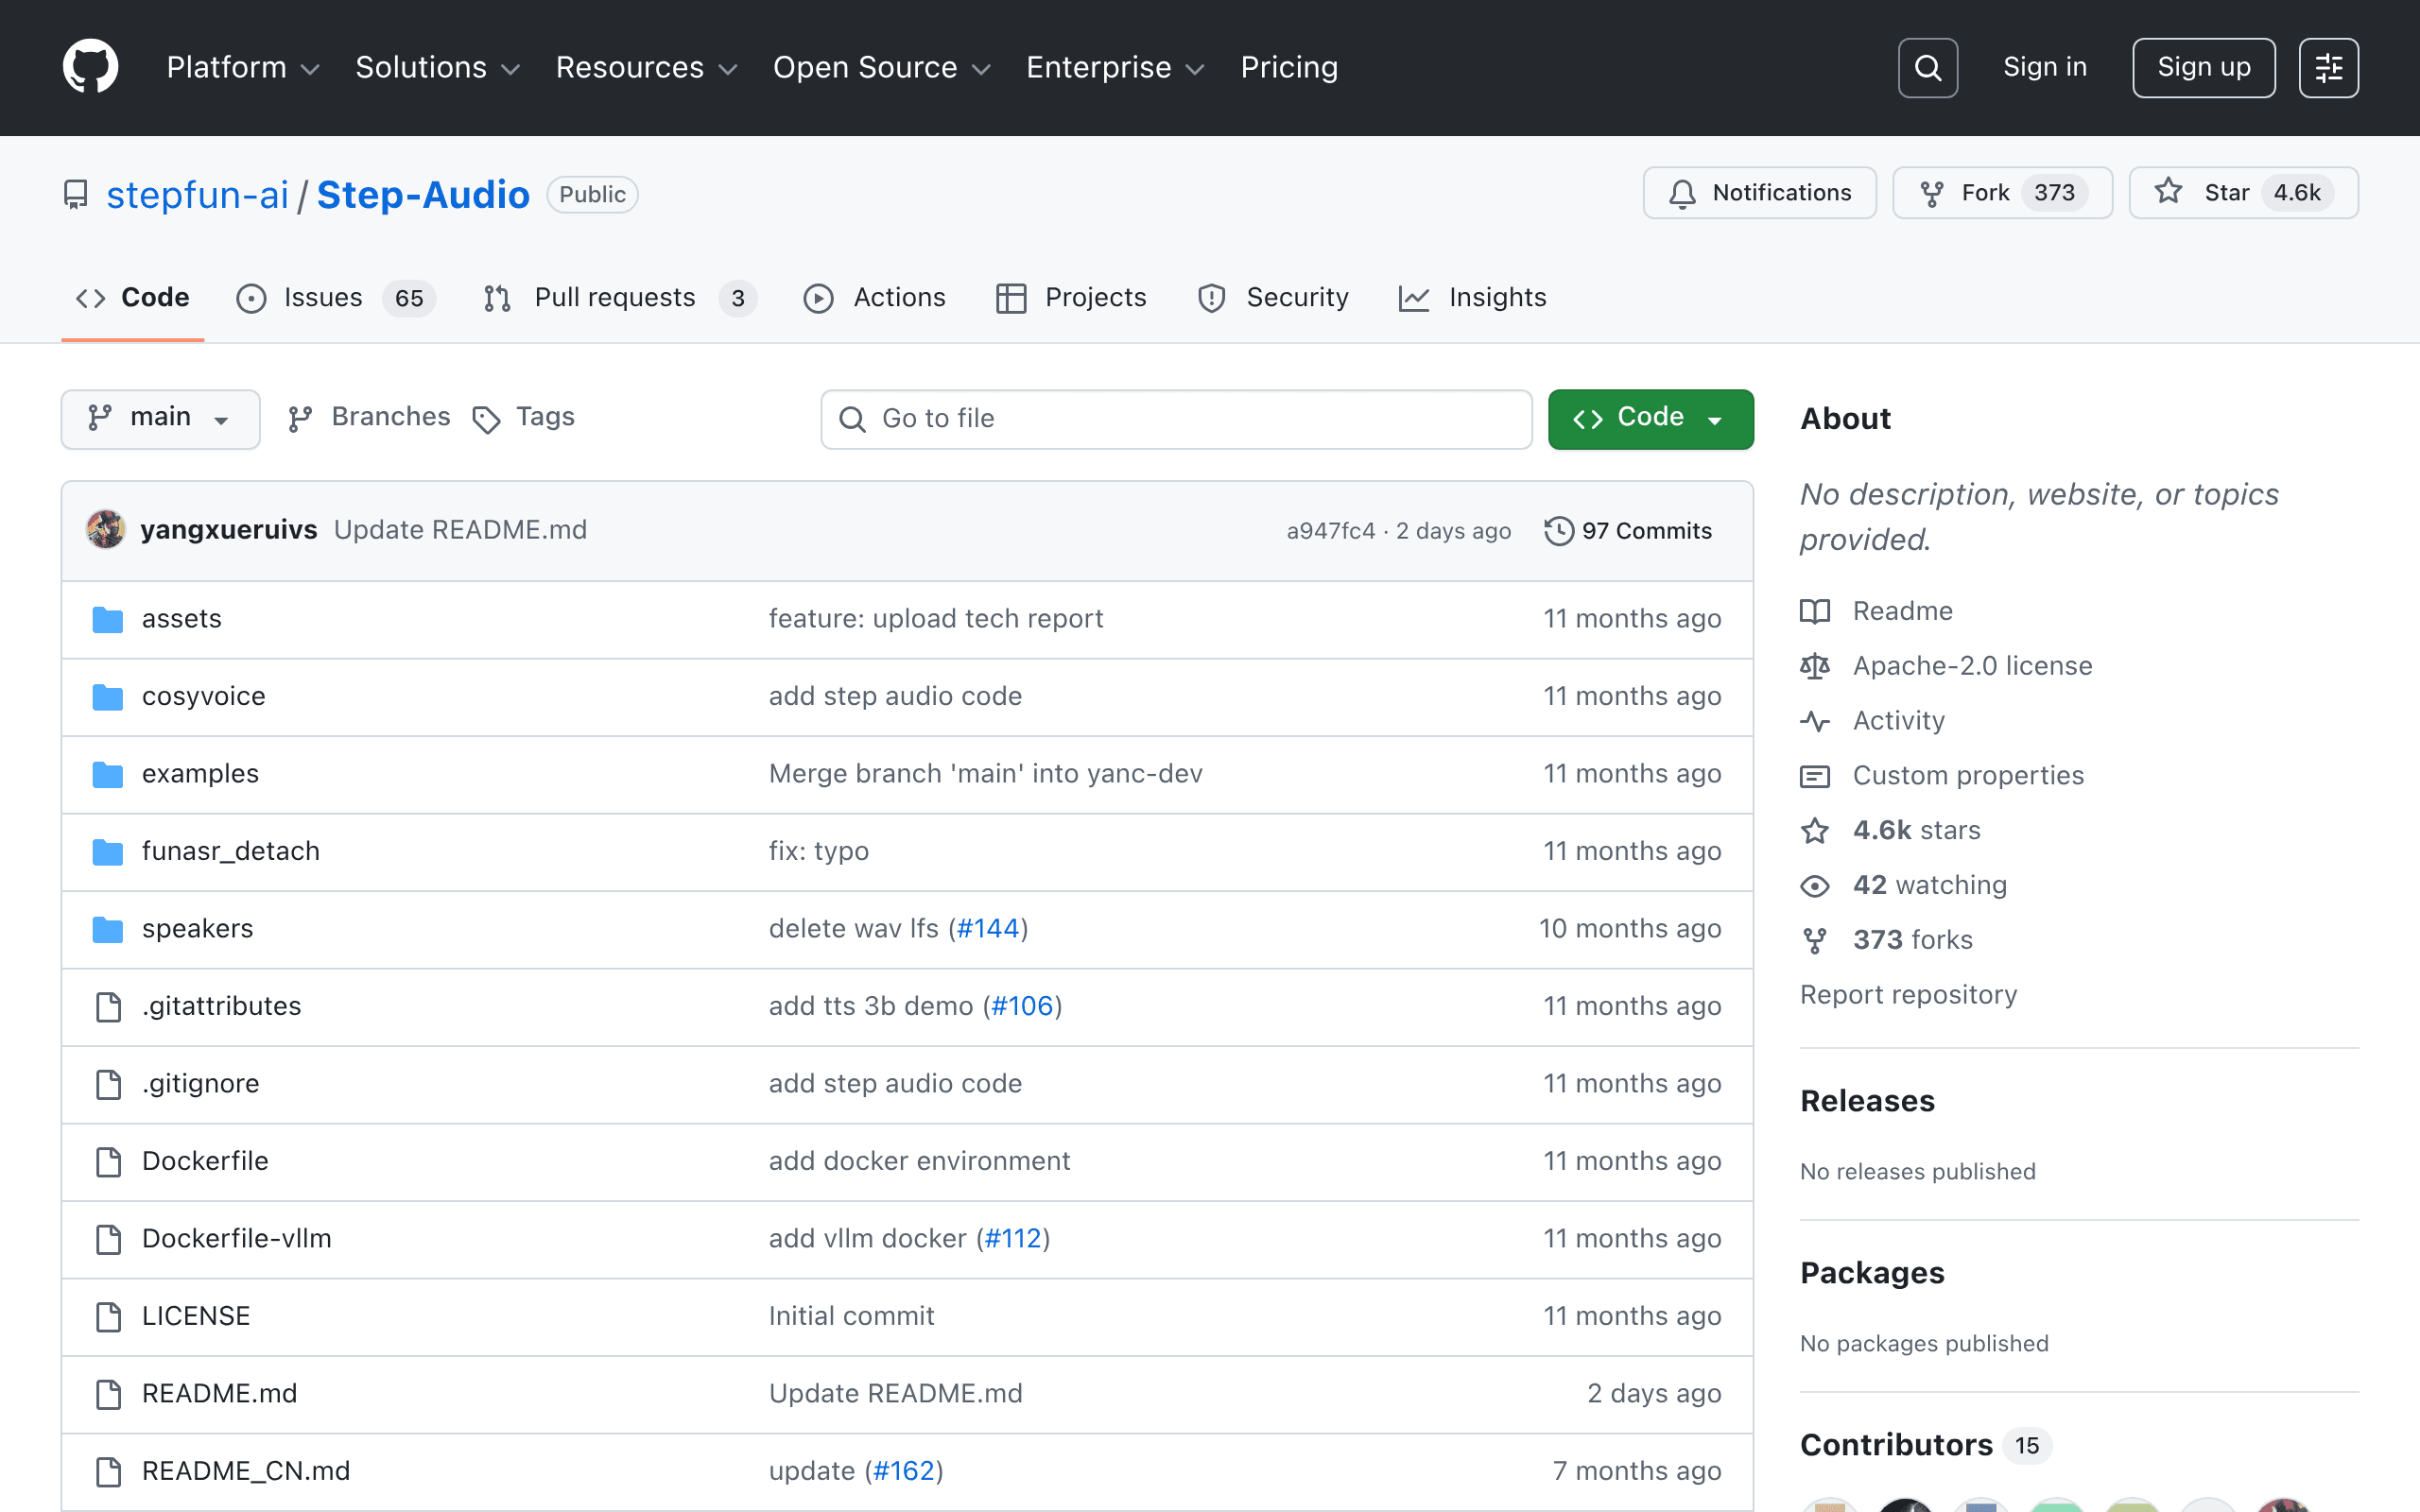Click the Notifications bell button
This screenshot has height=1512, width=2420.
[1759, 193]
